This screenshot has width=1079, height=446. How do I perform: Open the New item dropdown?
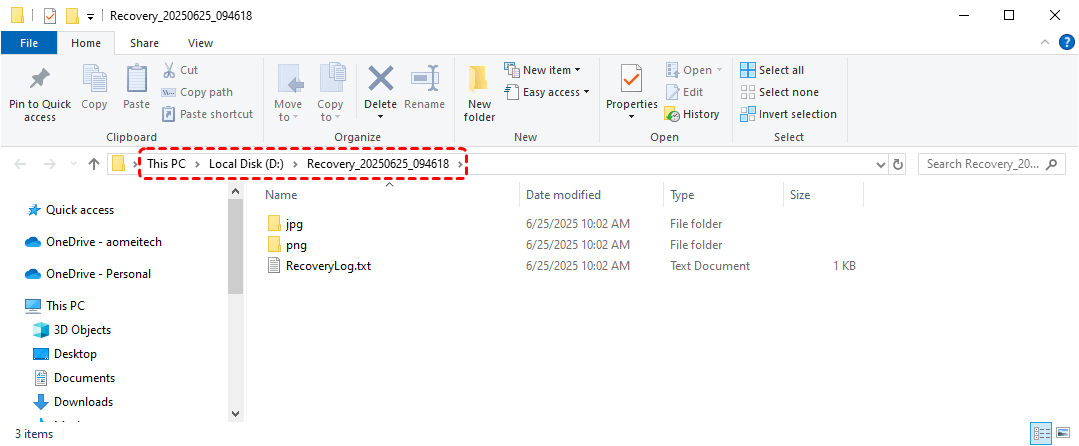pyautogui.click(x=551, y=70)
